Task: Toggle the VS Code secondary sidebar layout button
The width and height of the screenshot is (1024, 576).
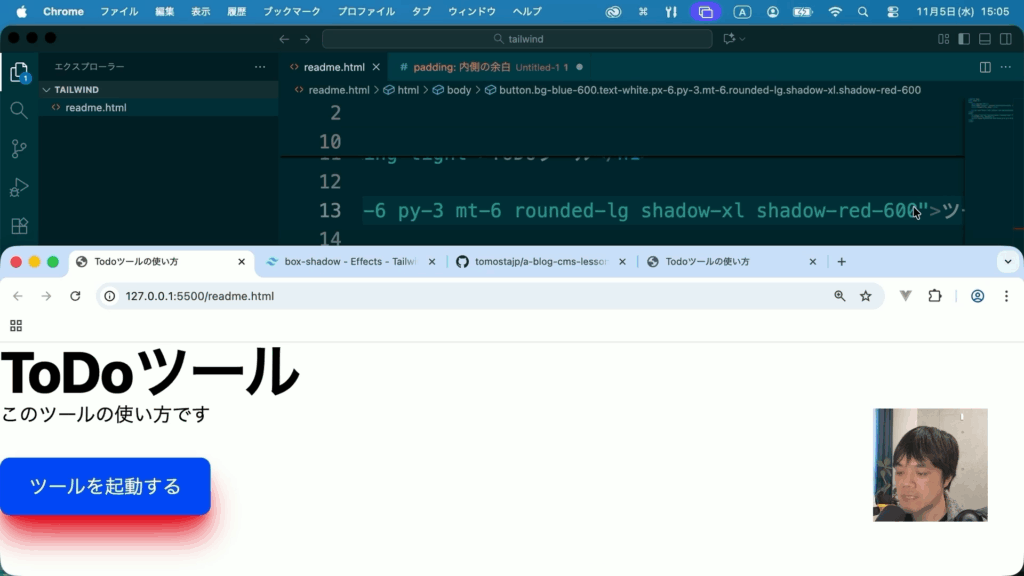Action: 1004,39
